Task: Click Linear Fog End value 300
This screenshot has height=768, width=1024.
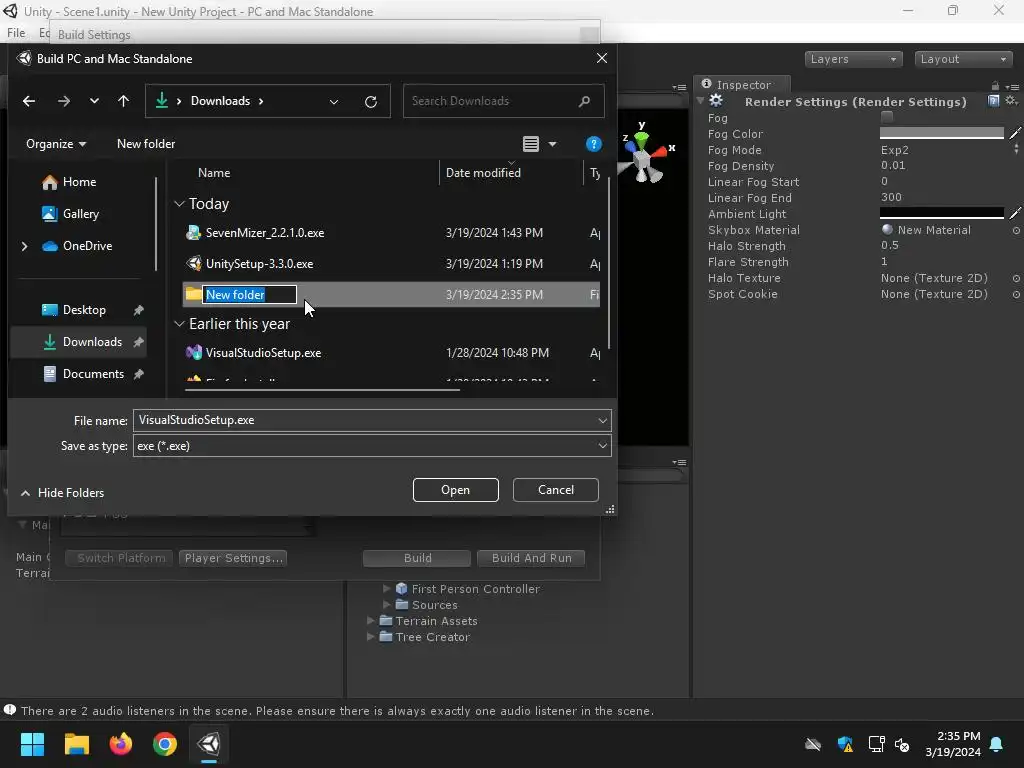Action: tap(891, 198)
